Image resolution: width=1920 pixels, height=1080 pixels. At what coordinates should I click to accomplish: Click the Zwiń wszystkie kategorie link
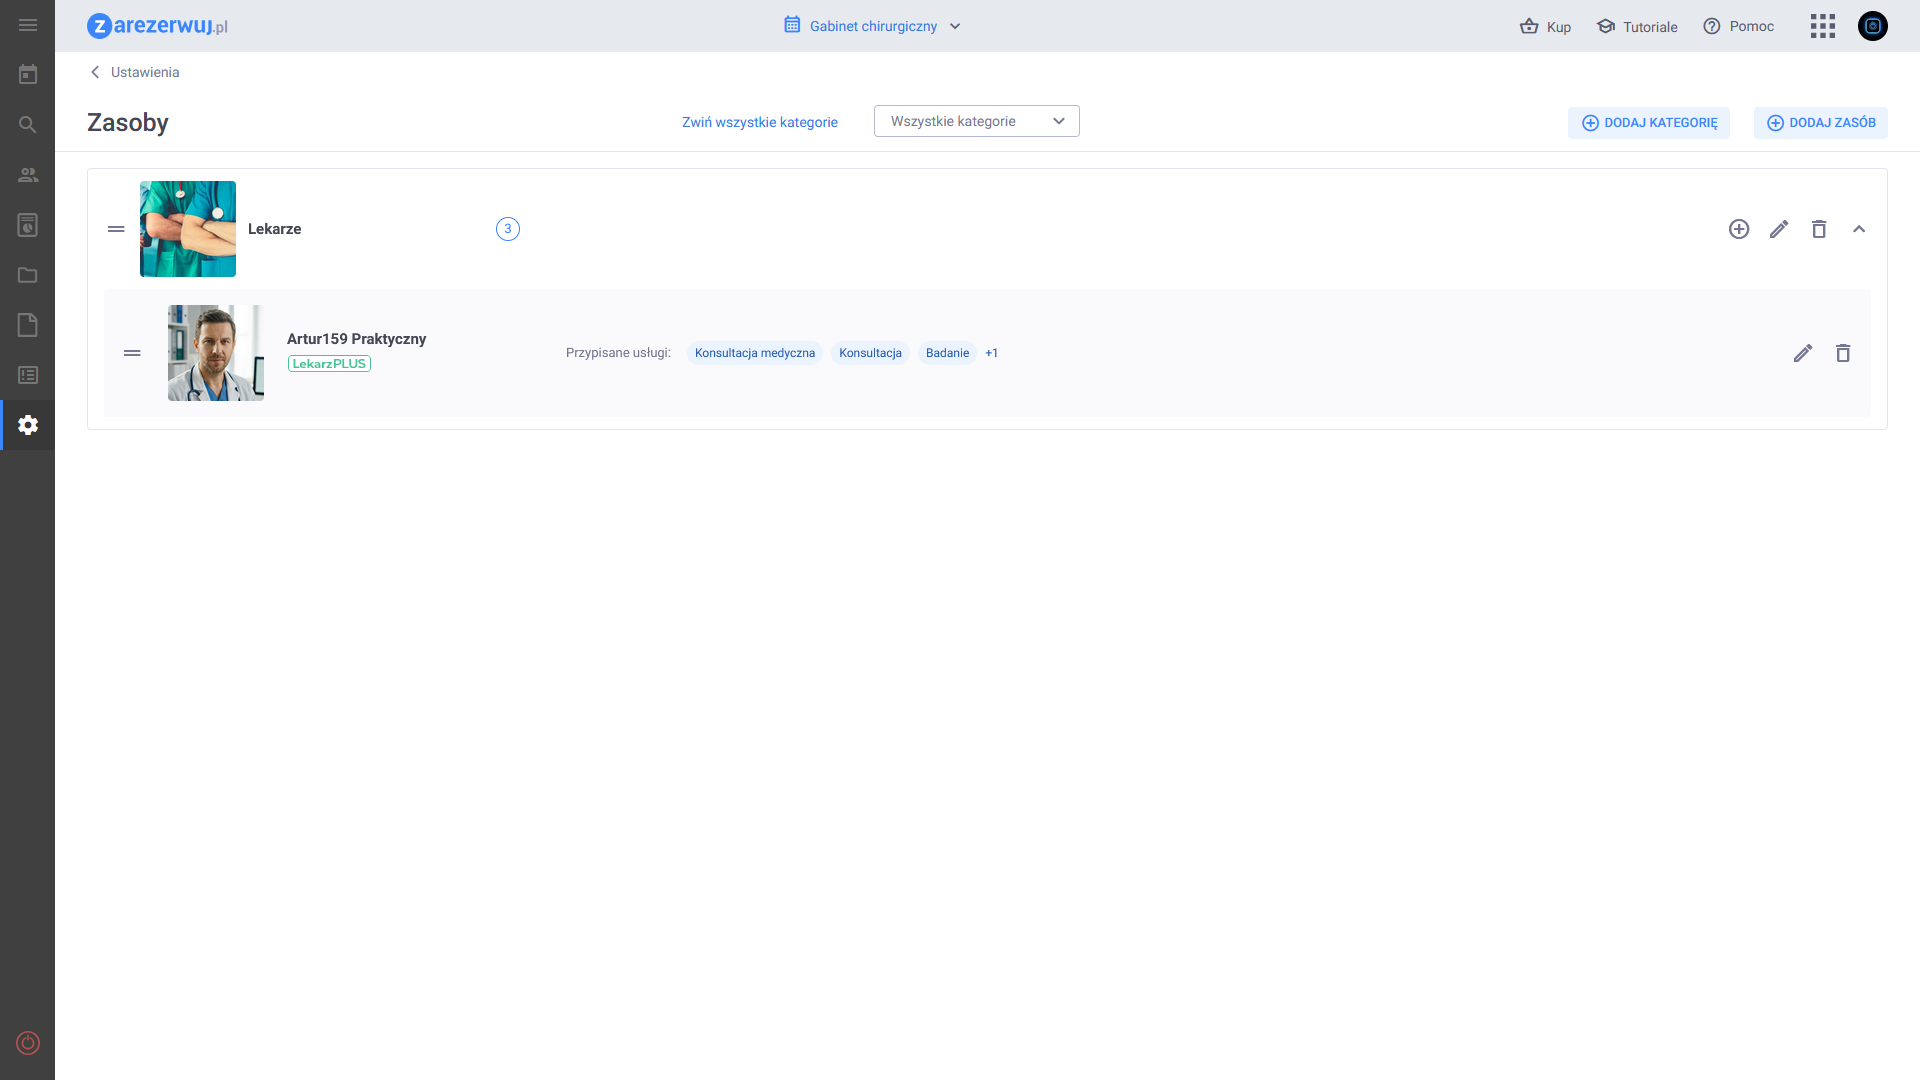pyautogui.click(x=760, y=122)
